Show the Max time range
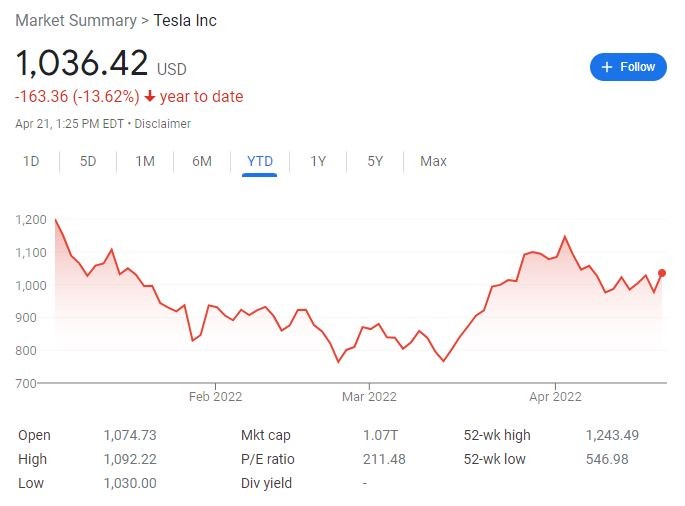 point(433,161)
